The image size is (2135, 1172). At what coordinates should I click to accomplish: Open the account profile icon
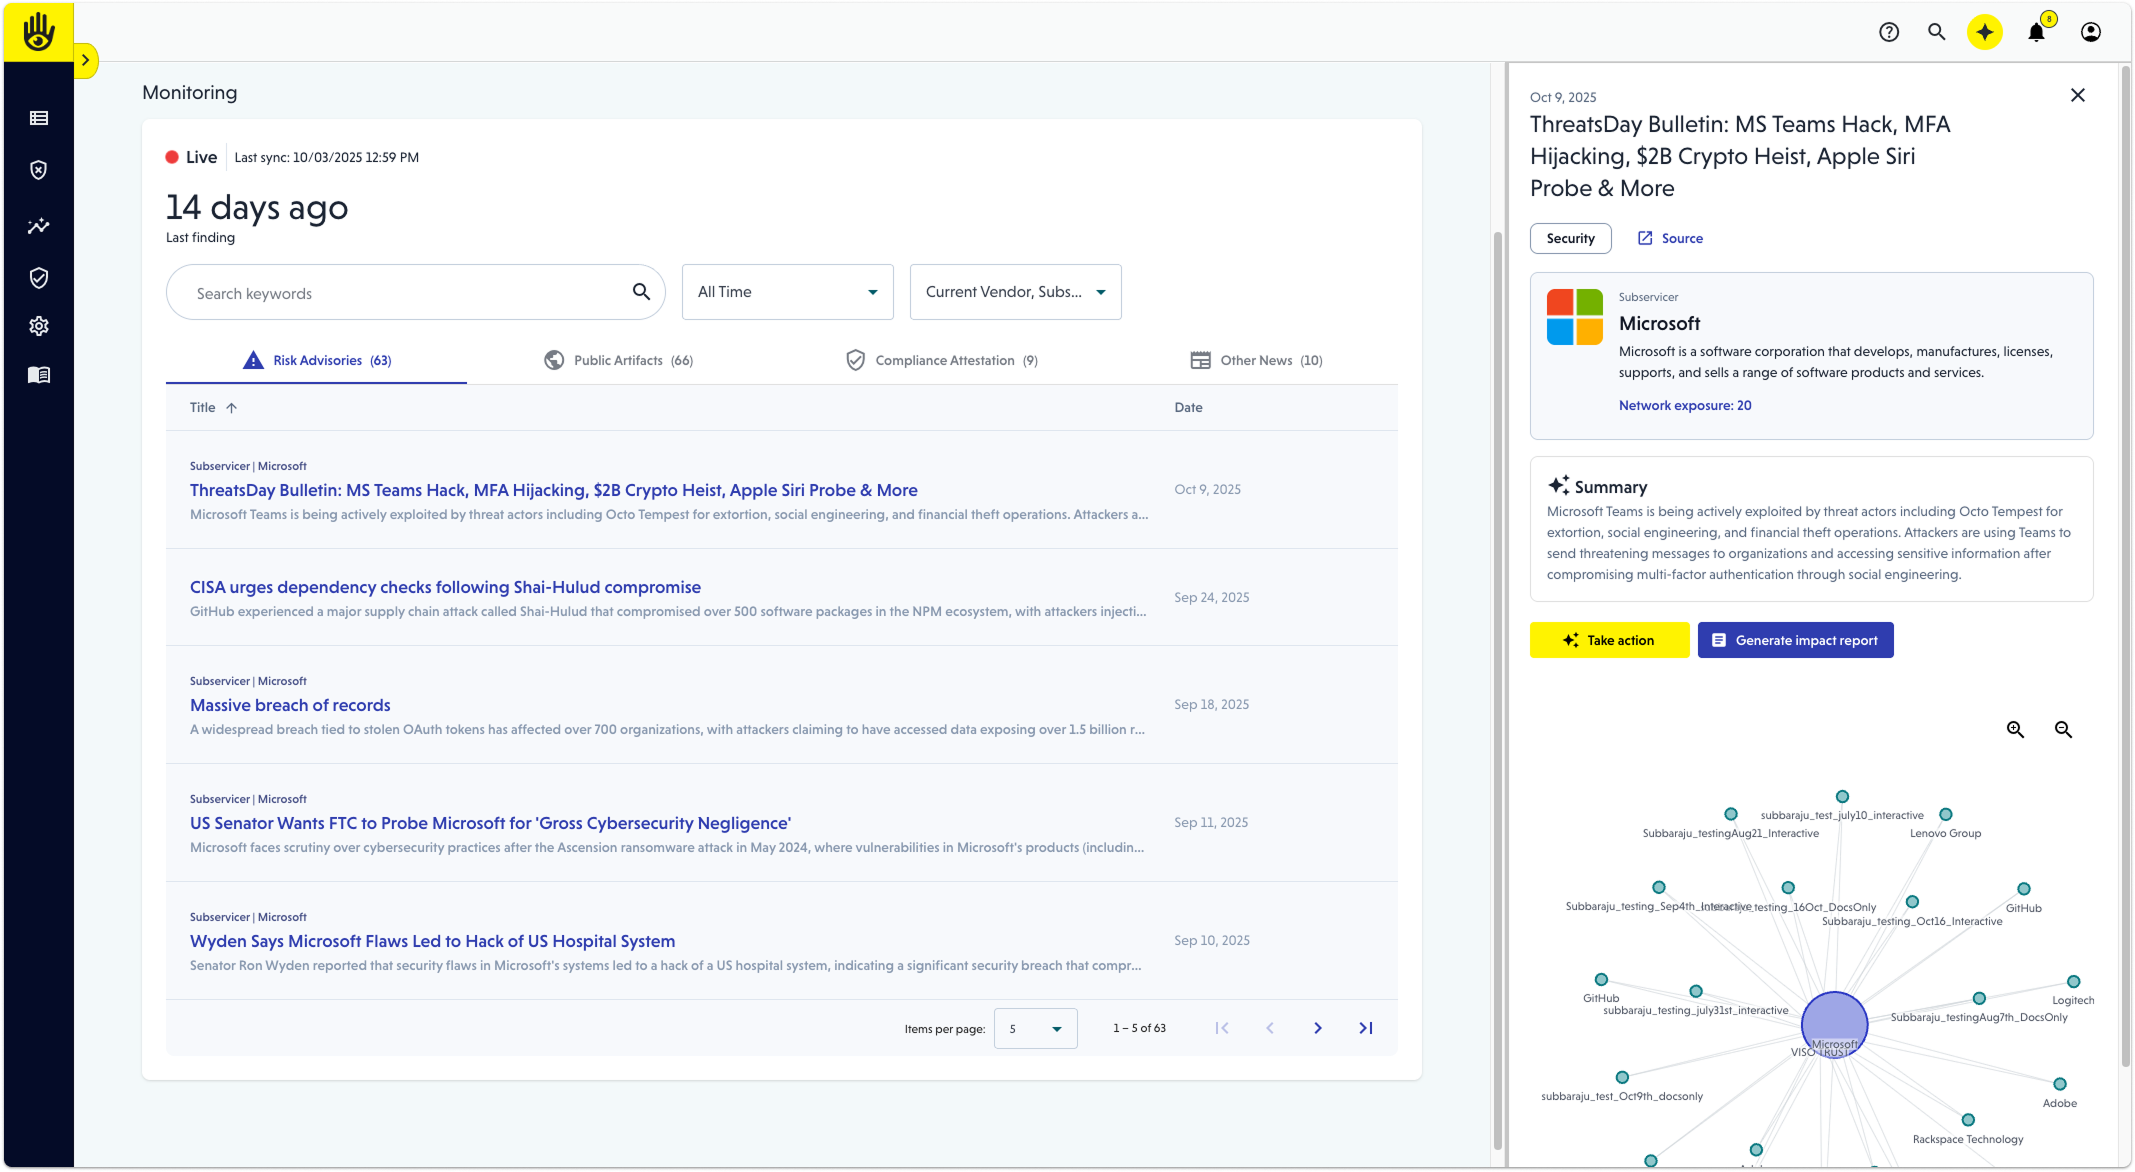click(2090, 31)
